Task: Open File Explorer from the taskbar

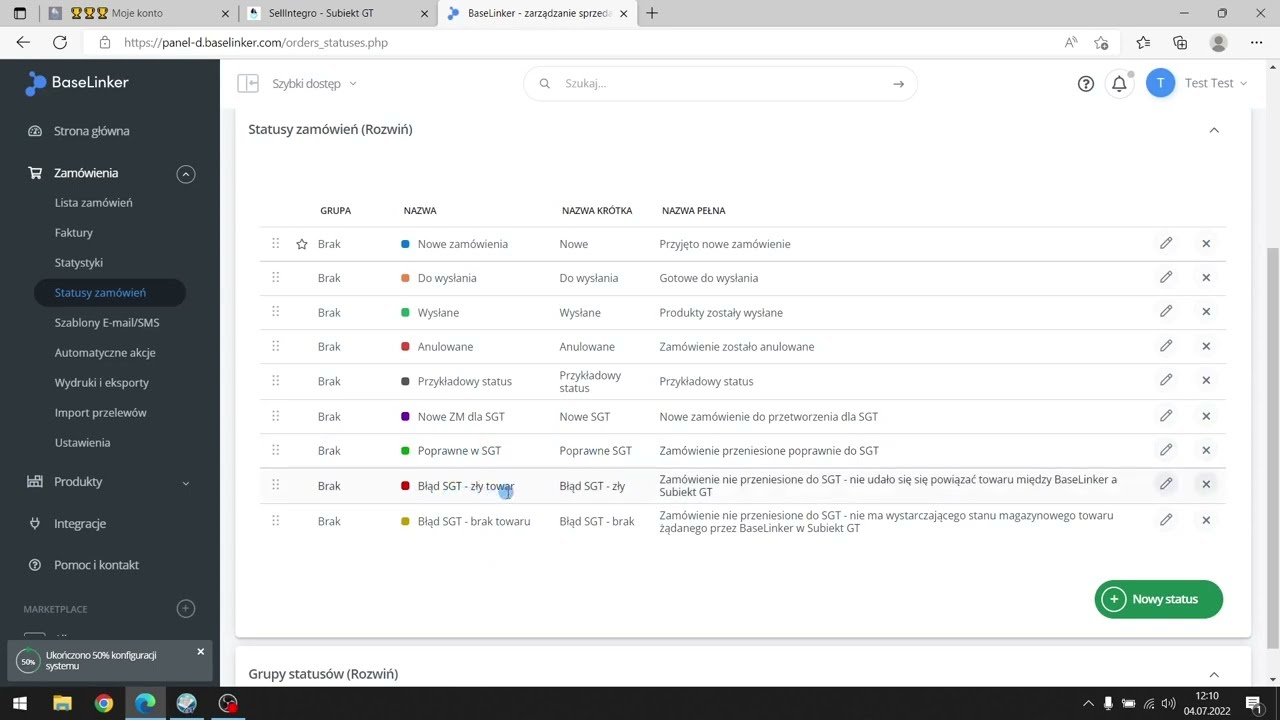Action: [62, 703]
